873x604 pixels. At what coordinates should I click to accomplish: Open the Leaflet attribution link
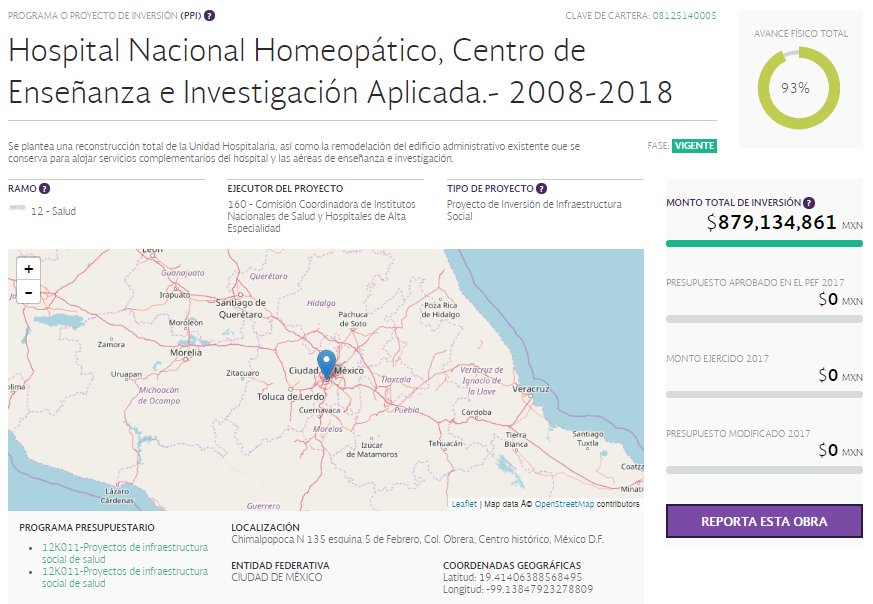464,504
